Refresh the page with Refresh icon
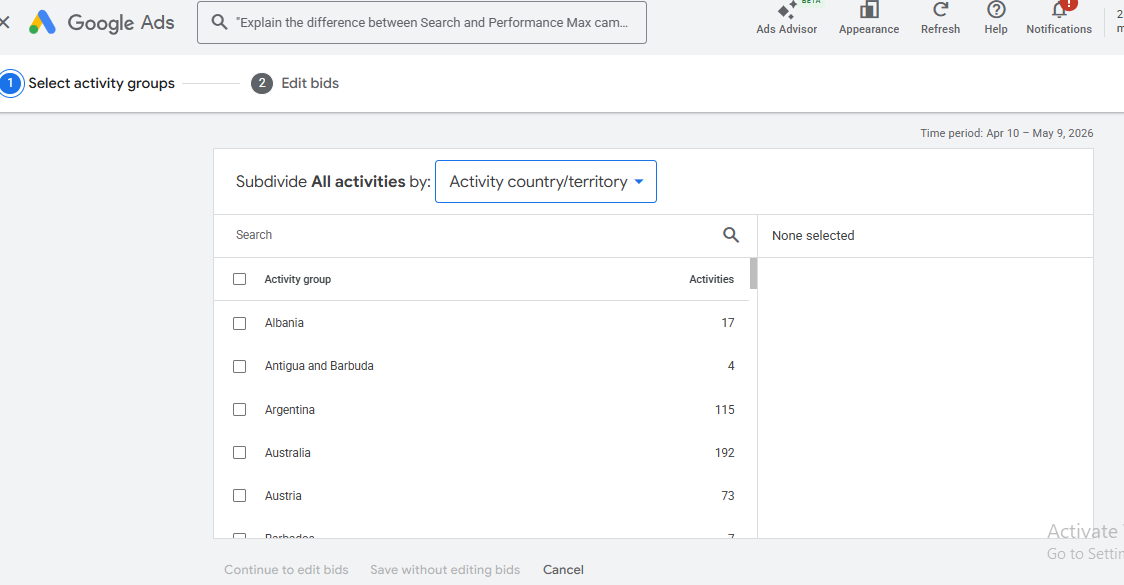This screenshot has height=585, width=1124. 940,9
